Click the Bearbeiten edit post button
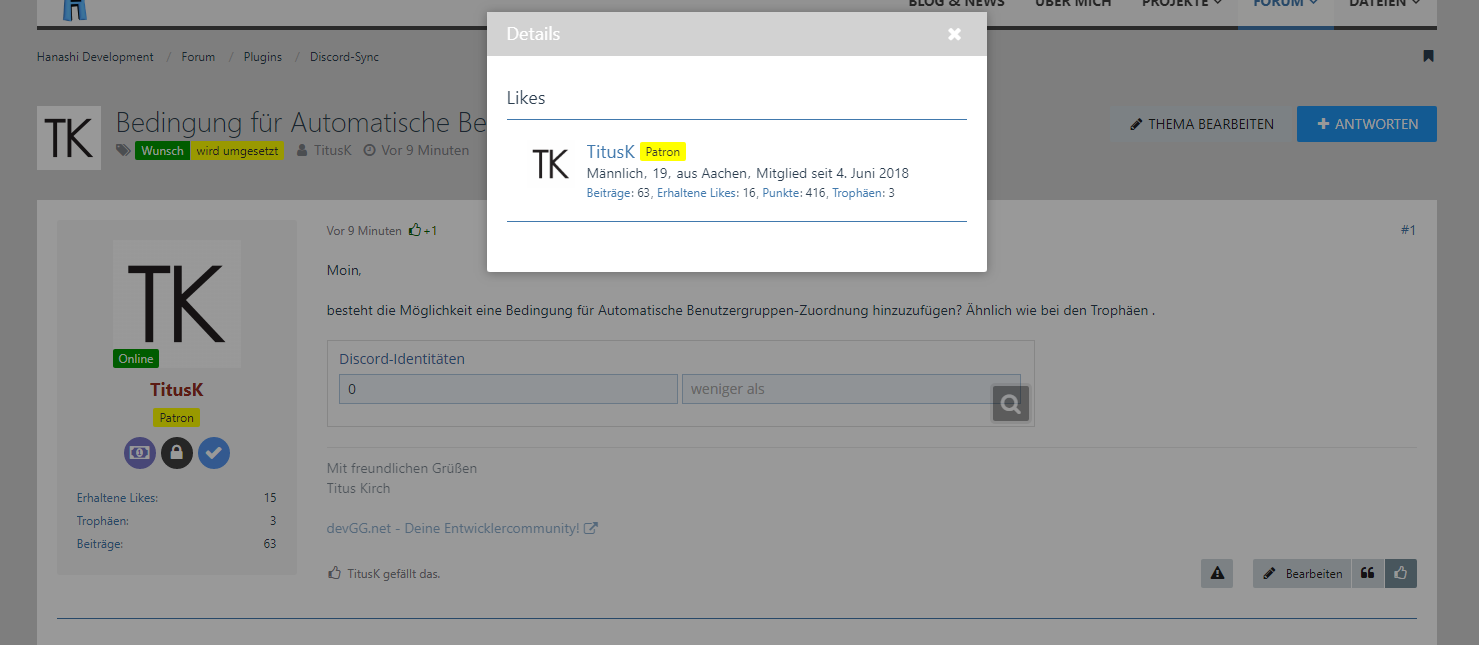The image size is (1479, 645). (x=1302, y=573)
